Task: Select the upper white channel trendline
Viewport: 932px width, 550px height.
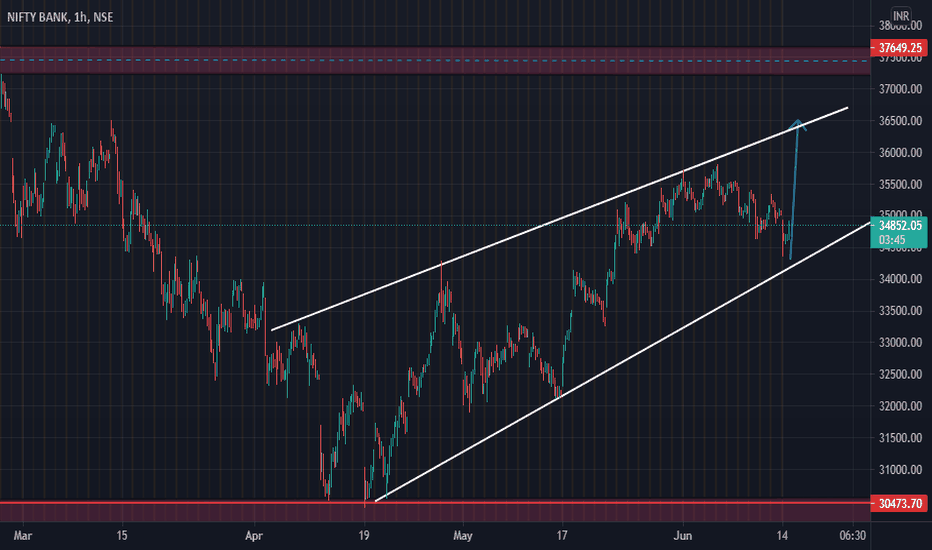Action: 559,219
